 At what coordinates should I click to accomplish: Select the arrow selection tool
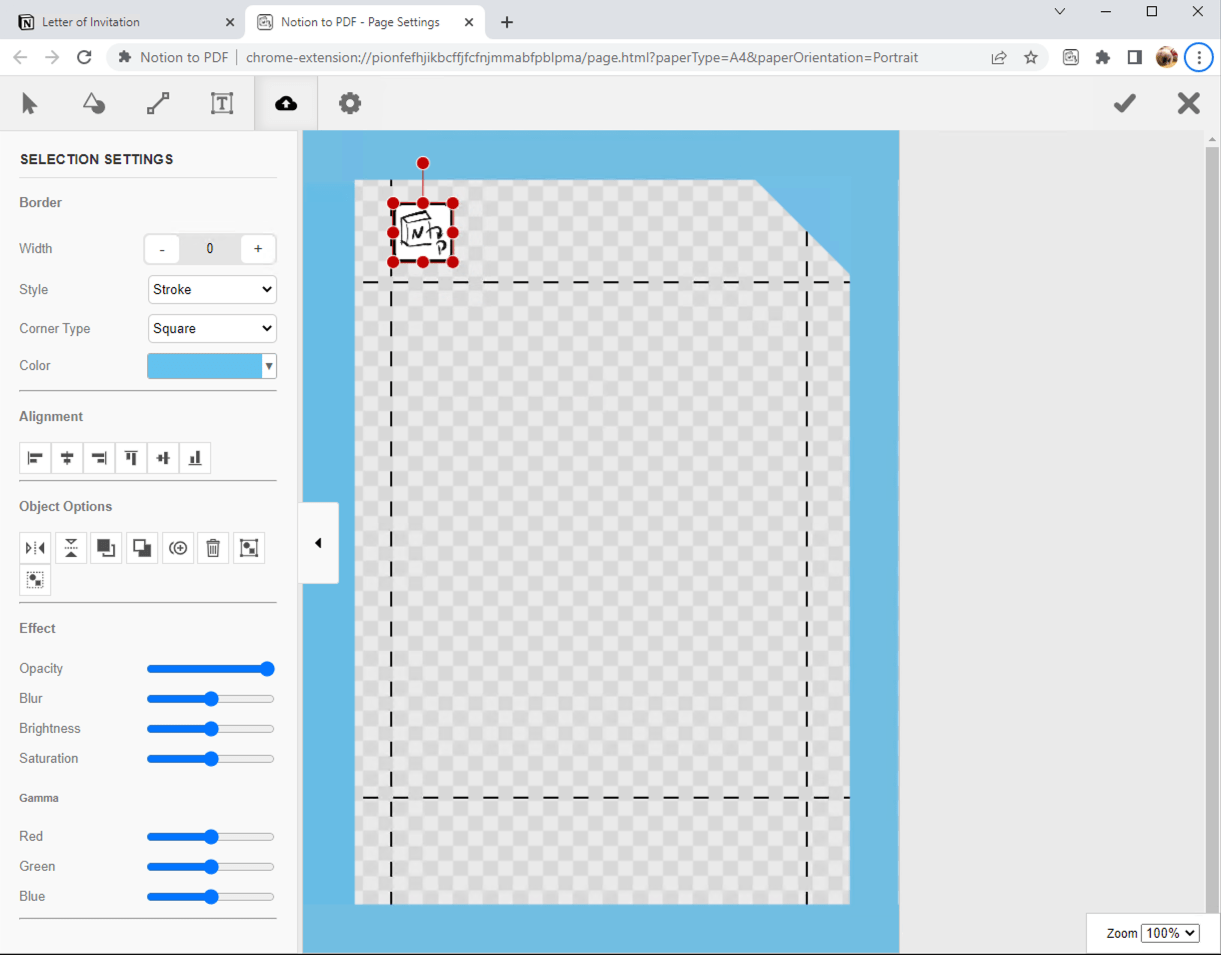(29, 103)
